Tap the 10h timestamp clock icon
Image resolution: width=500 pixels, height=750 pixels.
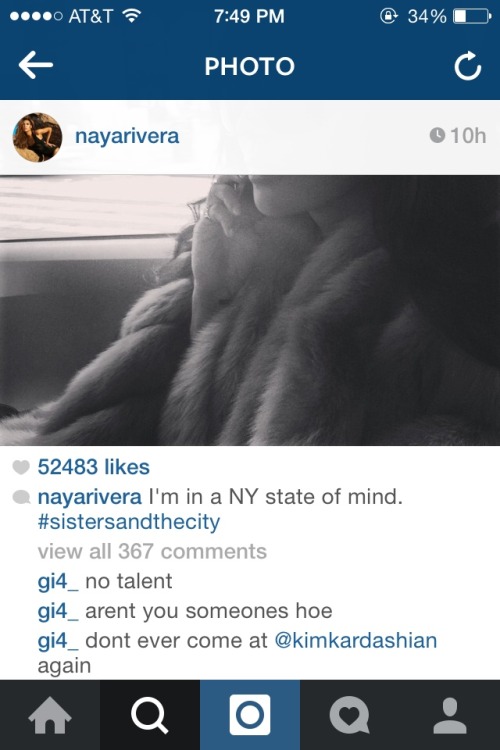[437, 135]
